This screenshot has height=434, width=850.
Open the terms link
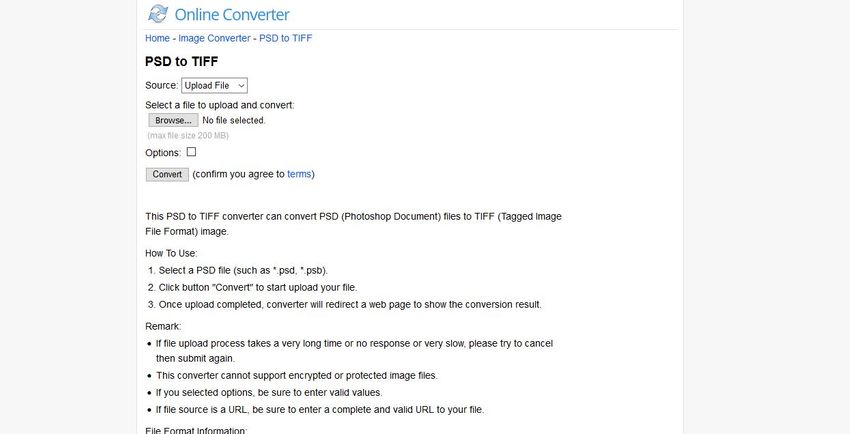click(299, 174)
